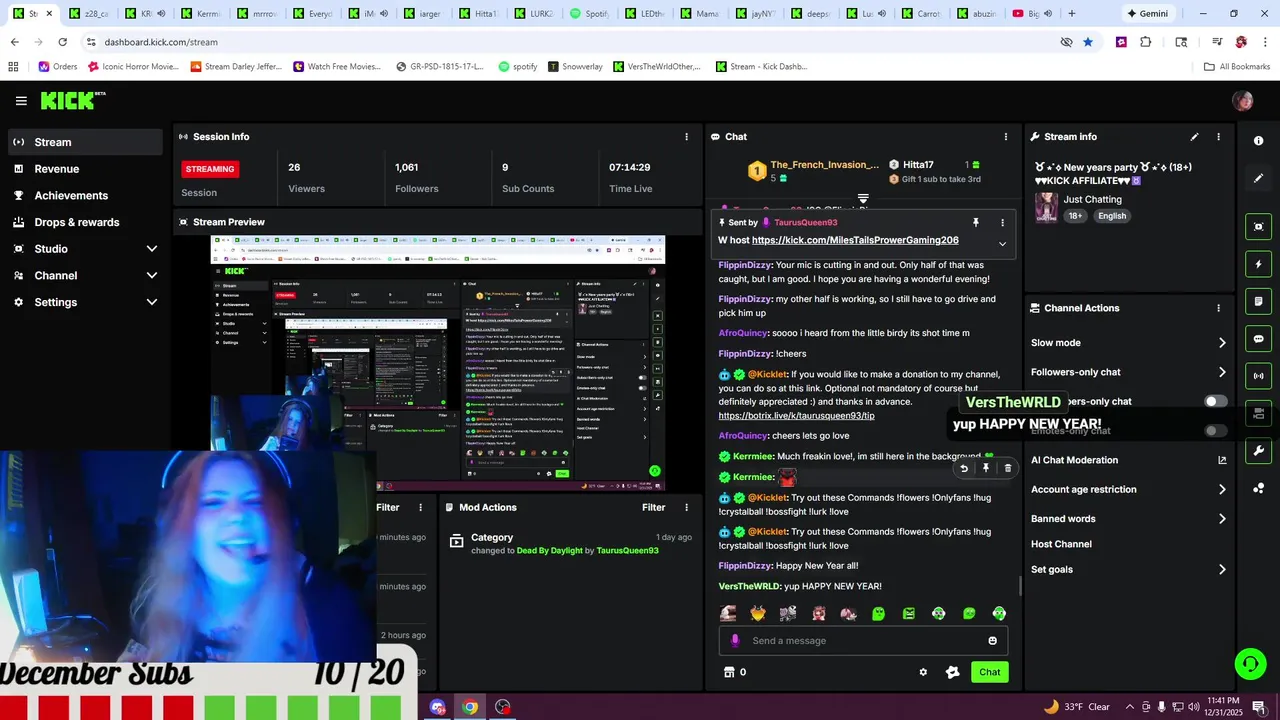Send message with green Chat button

click(989, 672)
